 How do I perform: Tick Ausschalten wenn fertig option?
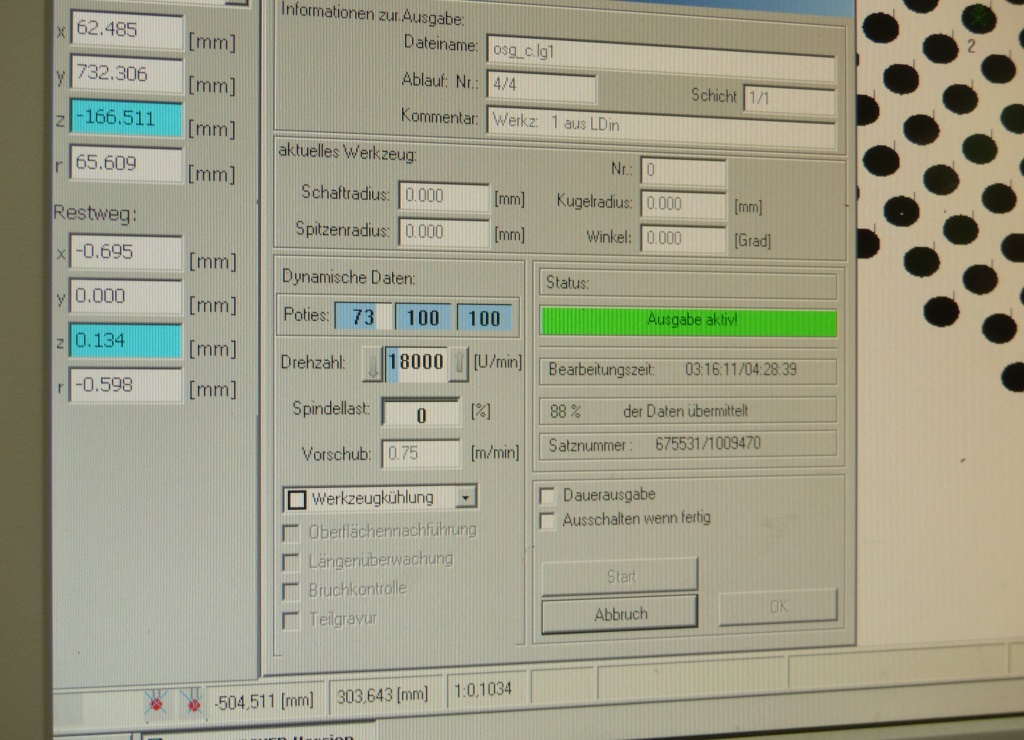547,520
